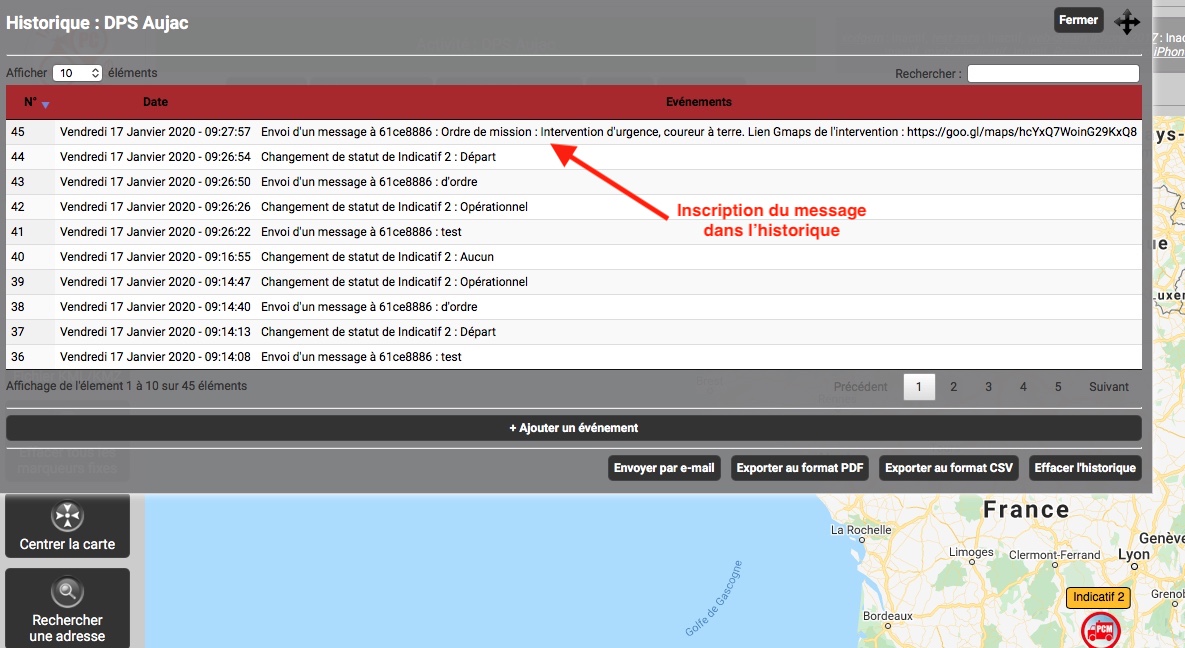This screenshot has width=1185, height=648.
Task: Sort table by Date column header
Action: (156, 101)
